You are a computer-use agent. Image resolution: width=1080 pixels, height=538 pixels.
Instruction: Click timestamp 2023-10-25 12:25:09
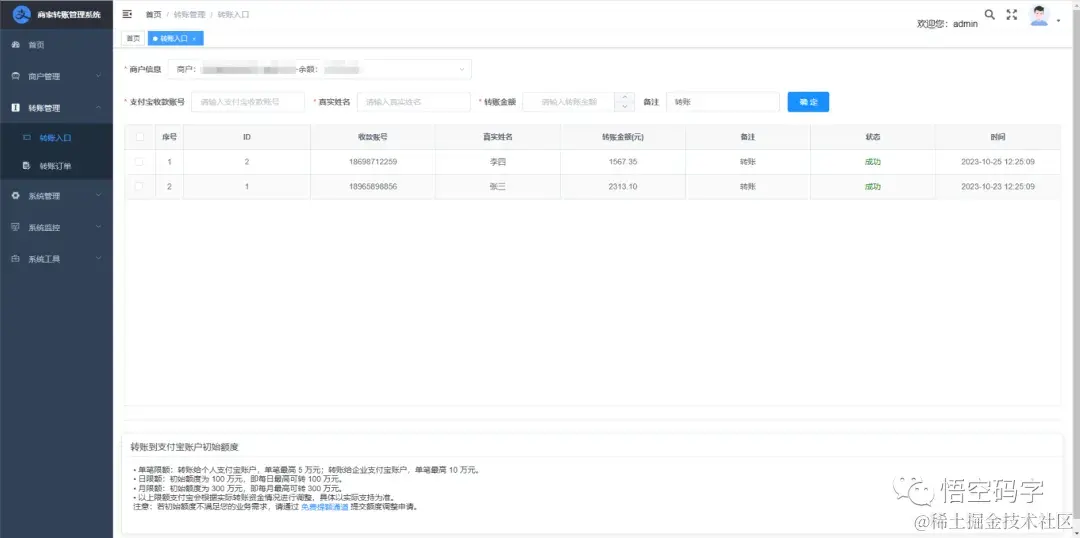click(x=998, y=162)
